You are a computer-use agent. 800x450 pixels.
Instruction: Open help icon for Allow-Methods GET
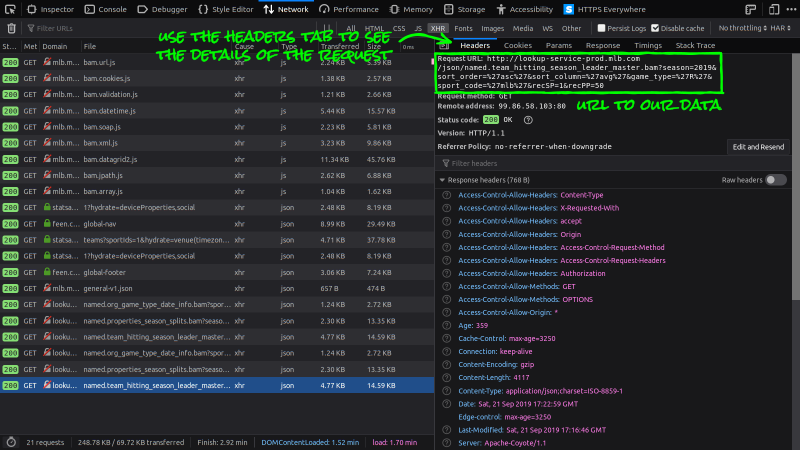(446, 286)
